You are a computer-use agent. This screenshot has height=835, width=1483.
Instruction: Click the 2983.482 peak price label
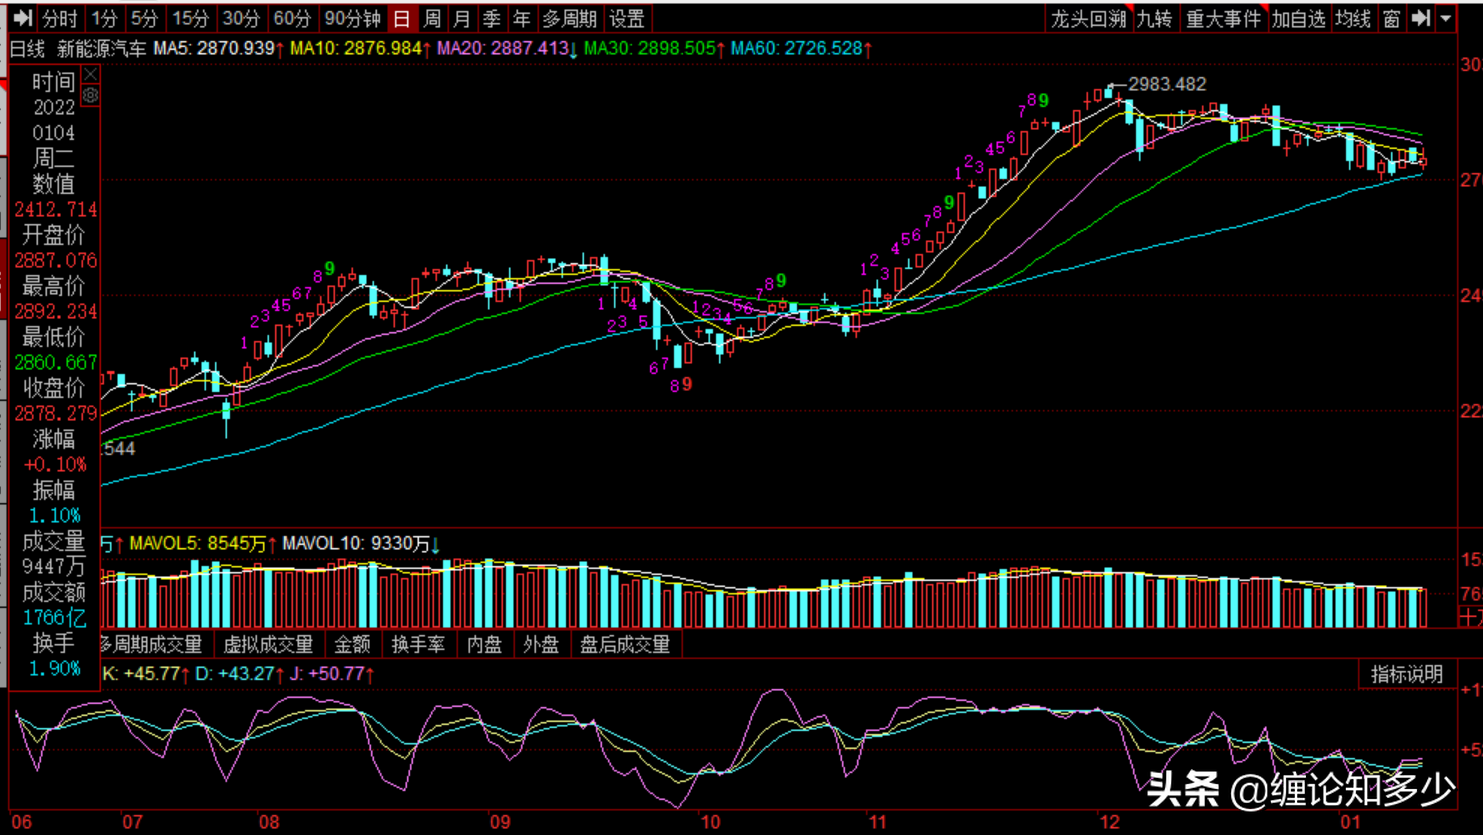click(x=1167, y=84)
